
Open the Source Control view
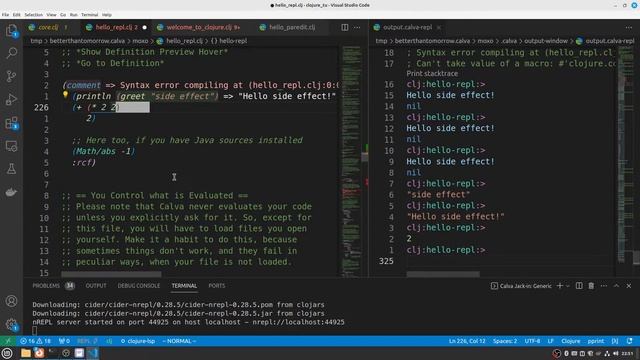(11, 76)
